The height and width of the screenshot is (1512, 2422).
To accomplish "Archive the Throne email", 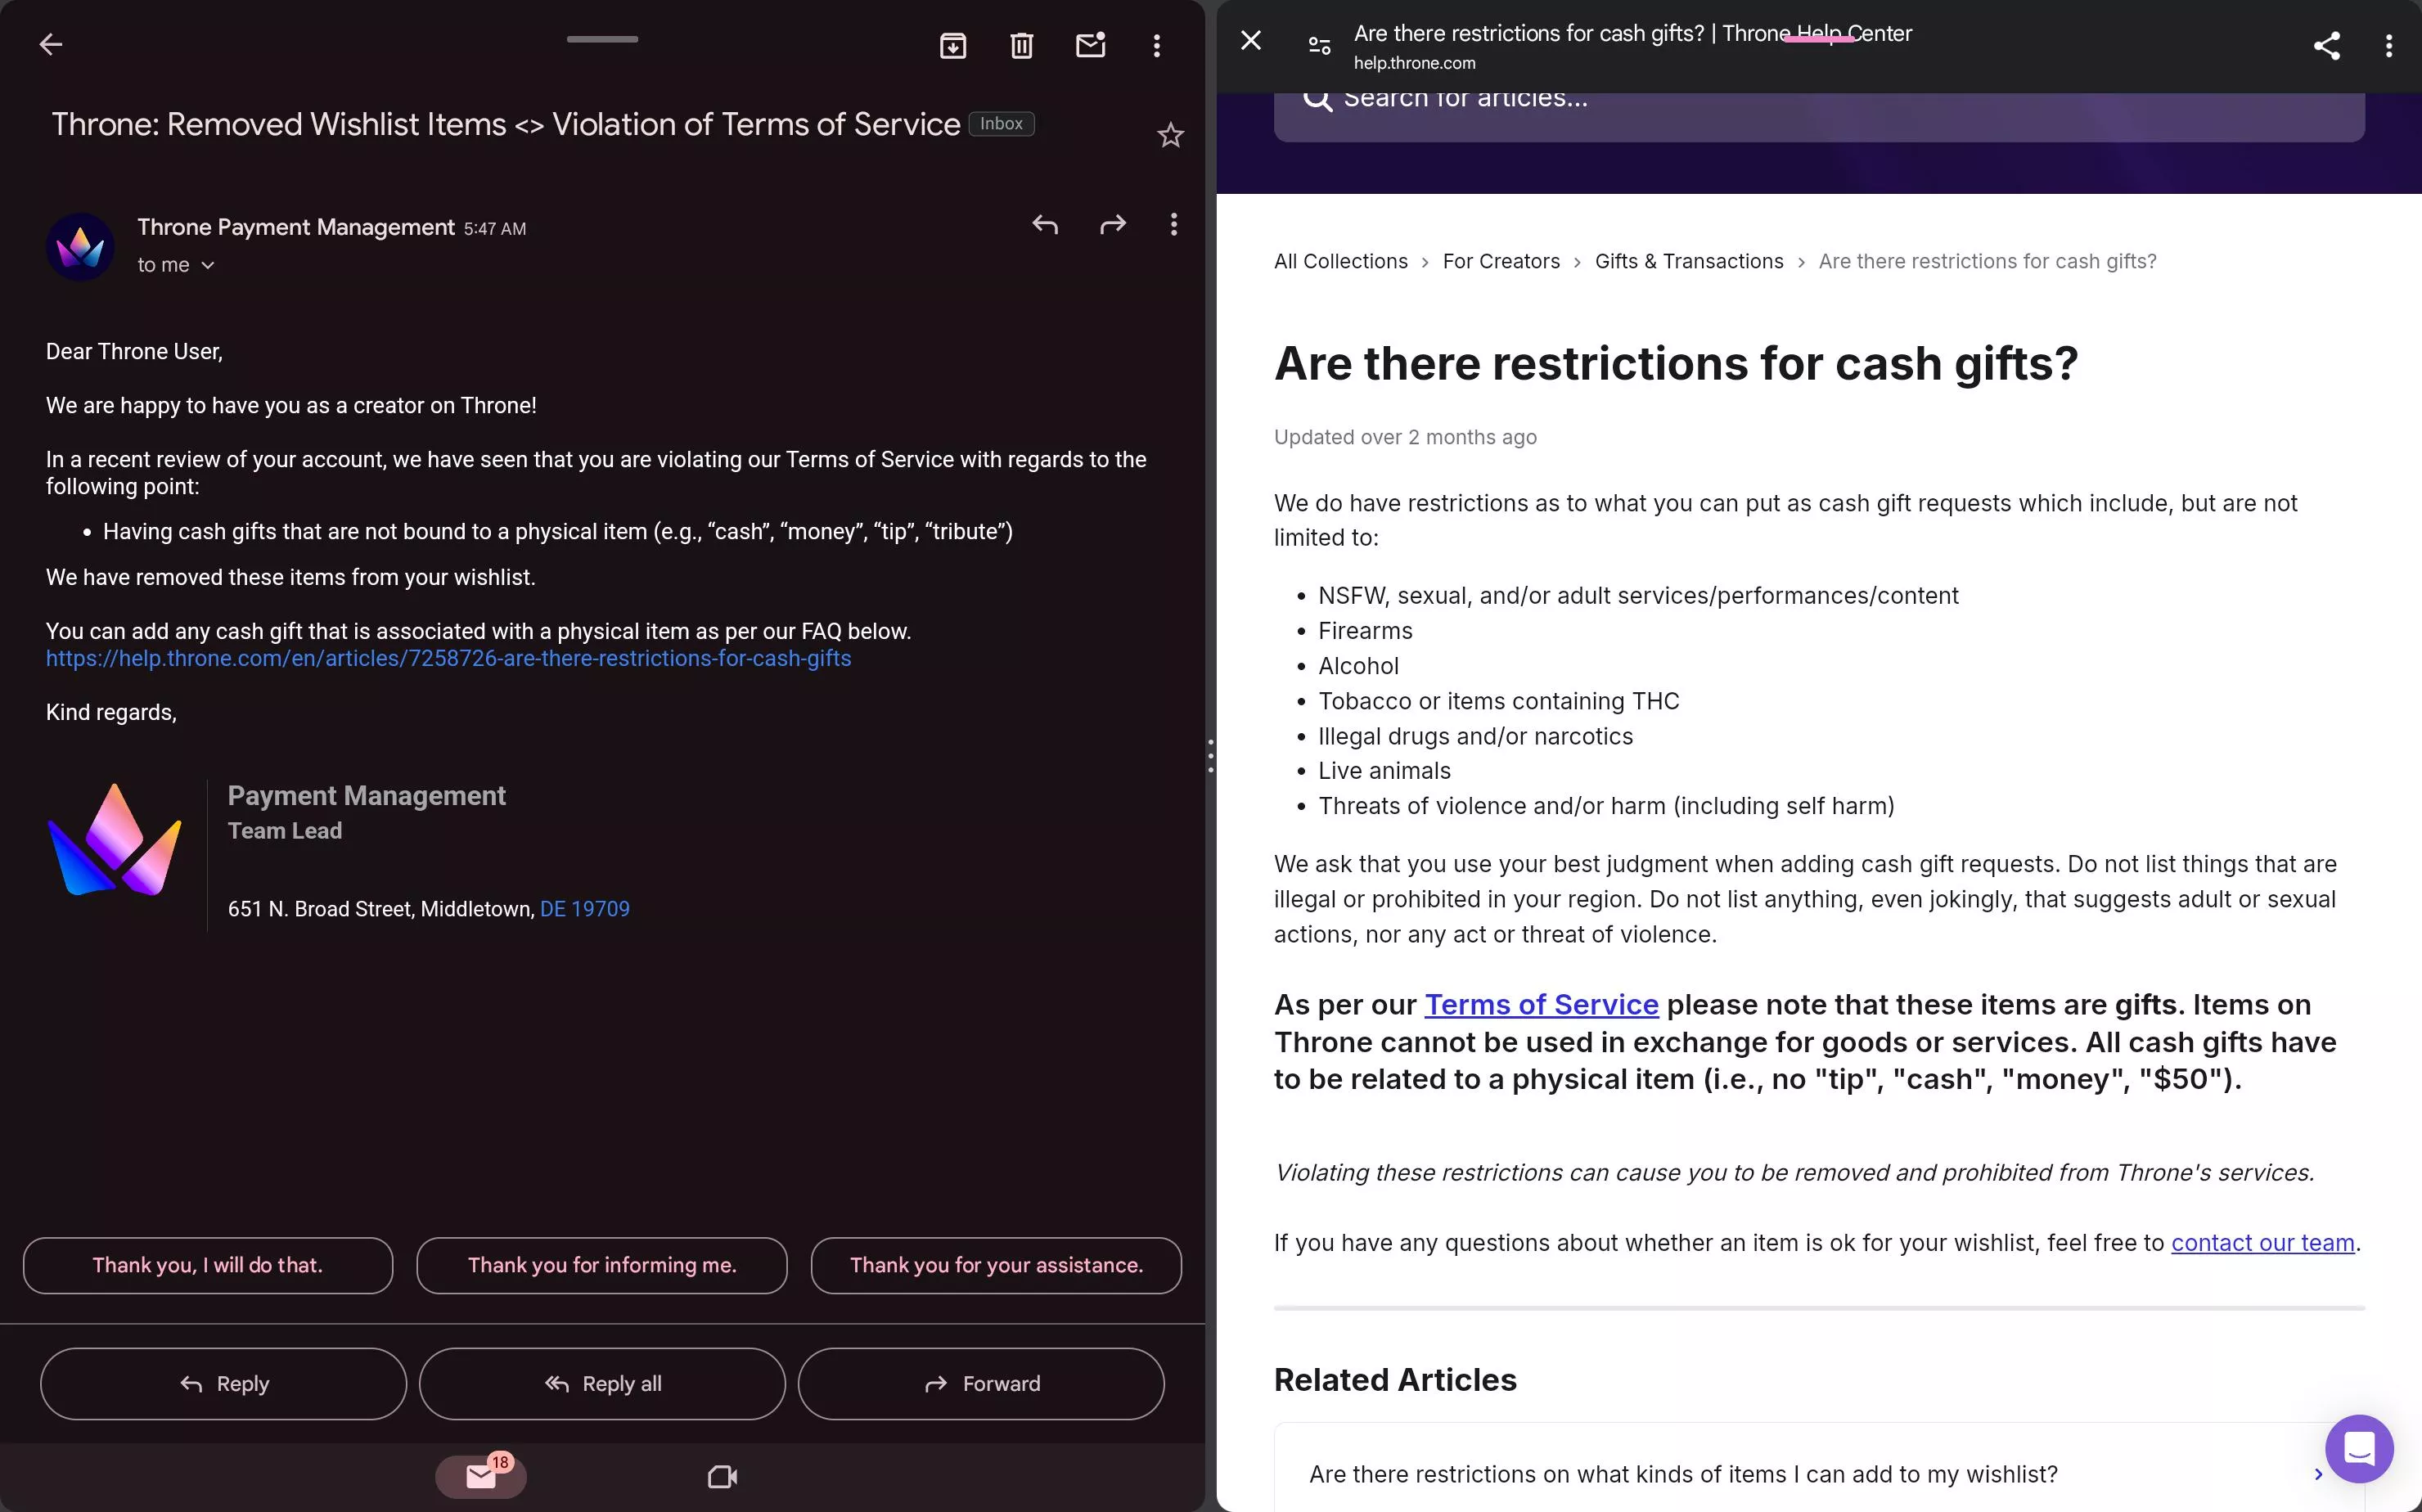I will tap(952, 45).
